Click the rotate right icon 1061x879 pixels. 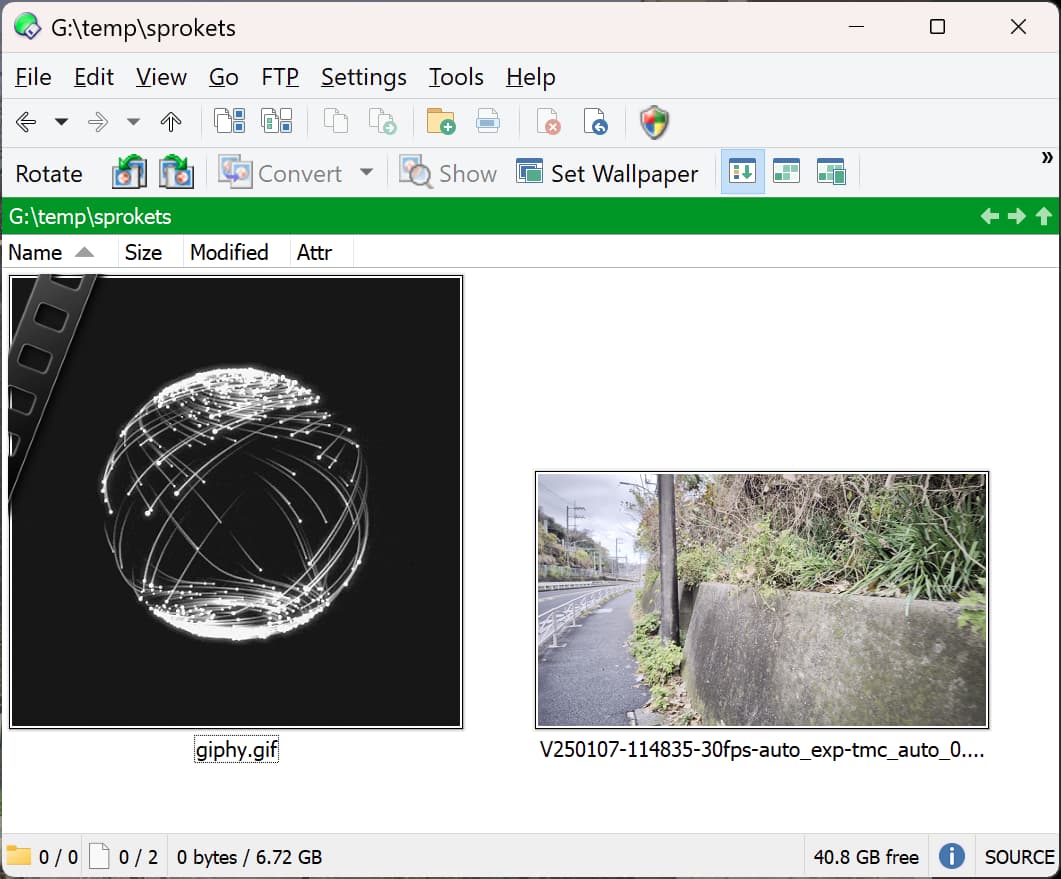click(x=177, y=172)
